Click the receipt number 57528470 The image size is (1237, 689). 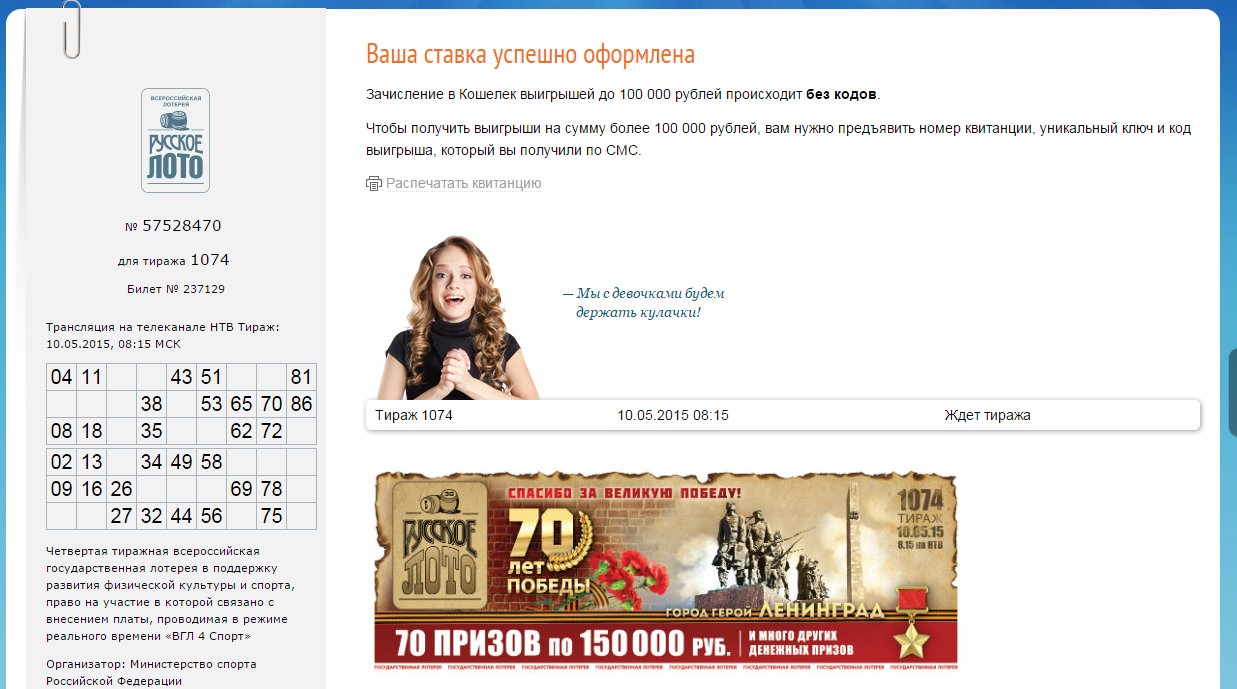coord(181,226)
